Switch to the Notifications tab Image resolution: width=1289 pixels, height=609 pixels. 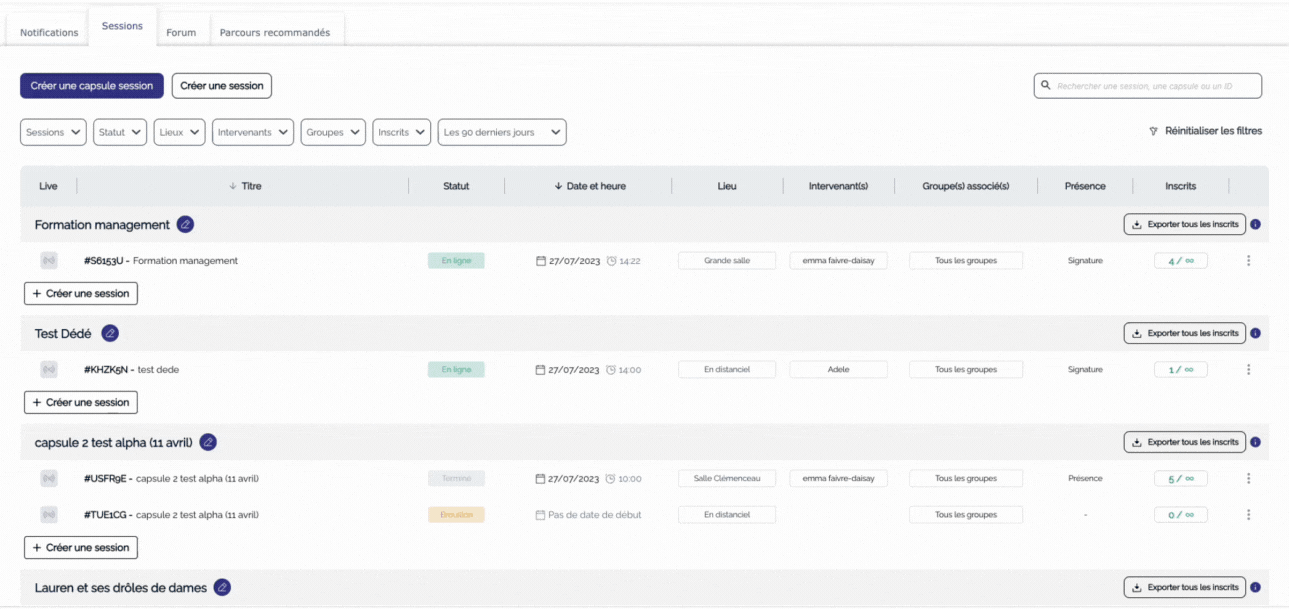[49, 32]
